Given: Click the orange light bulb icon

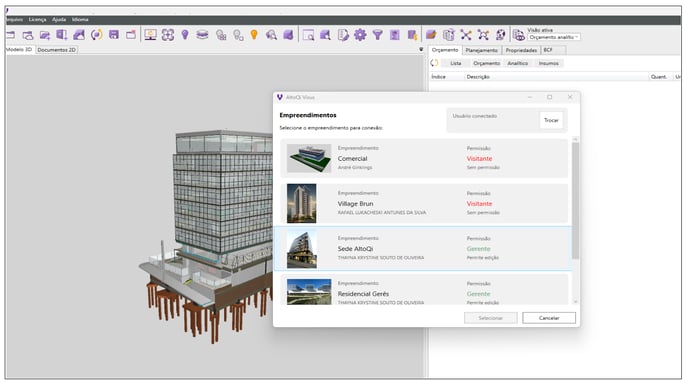Looking at the screenshot, I should [254, 35].
